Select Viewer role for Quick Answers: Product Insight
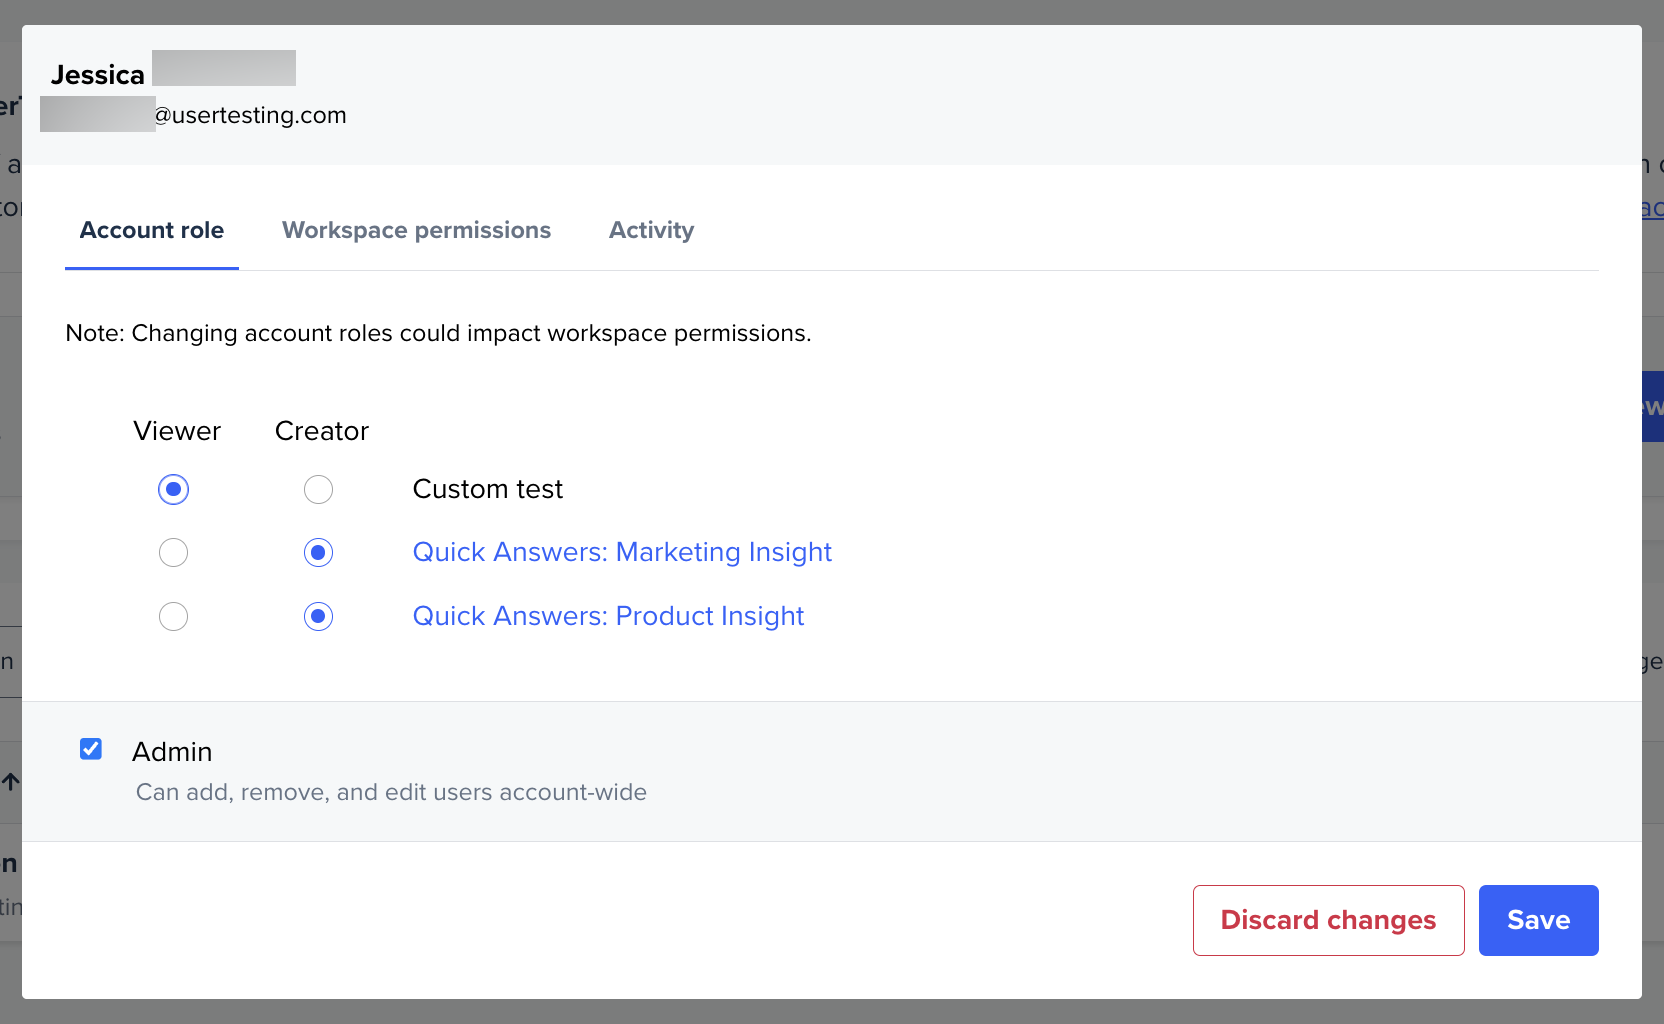This screenshot has width=1664, height=1024. click(x=173, y=616)
